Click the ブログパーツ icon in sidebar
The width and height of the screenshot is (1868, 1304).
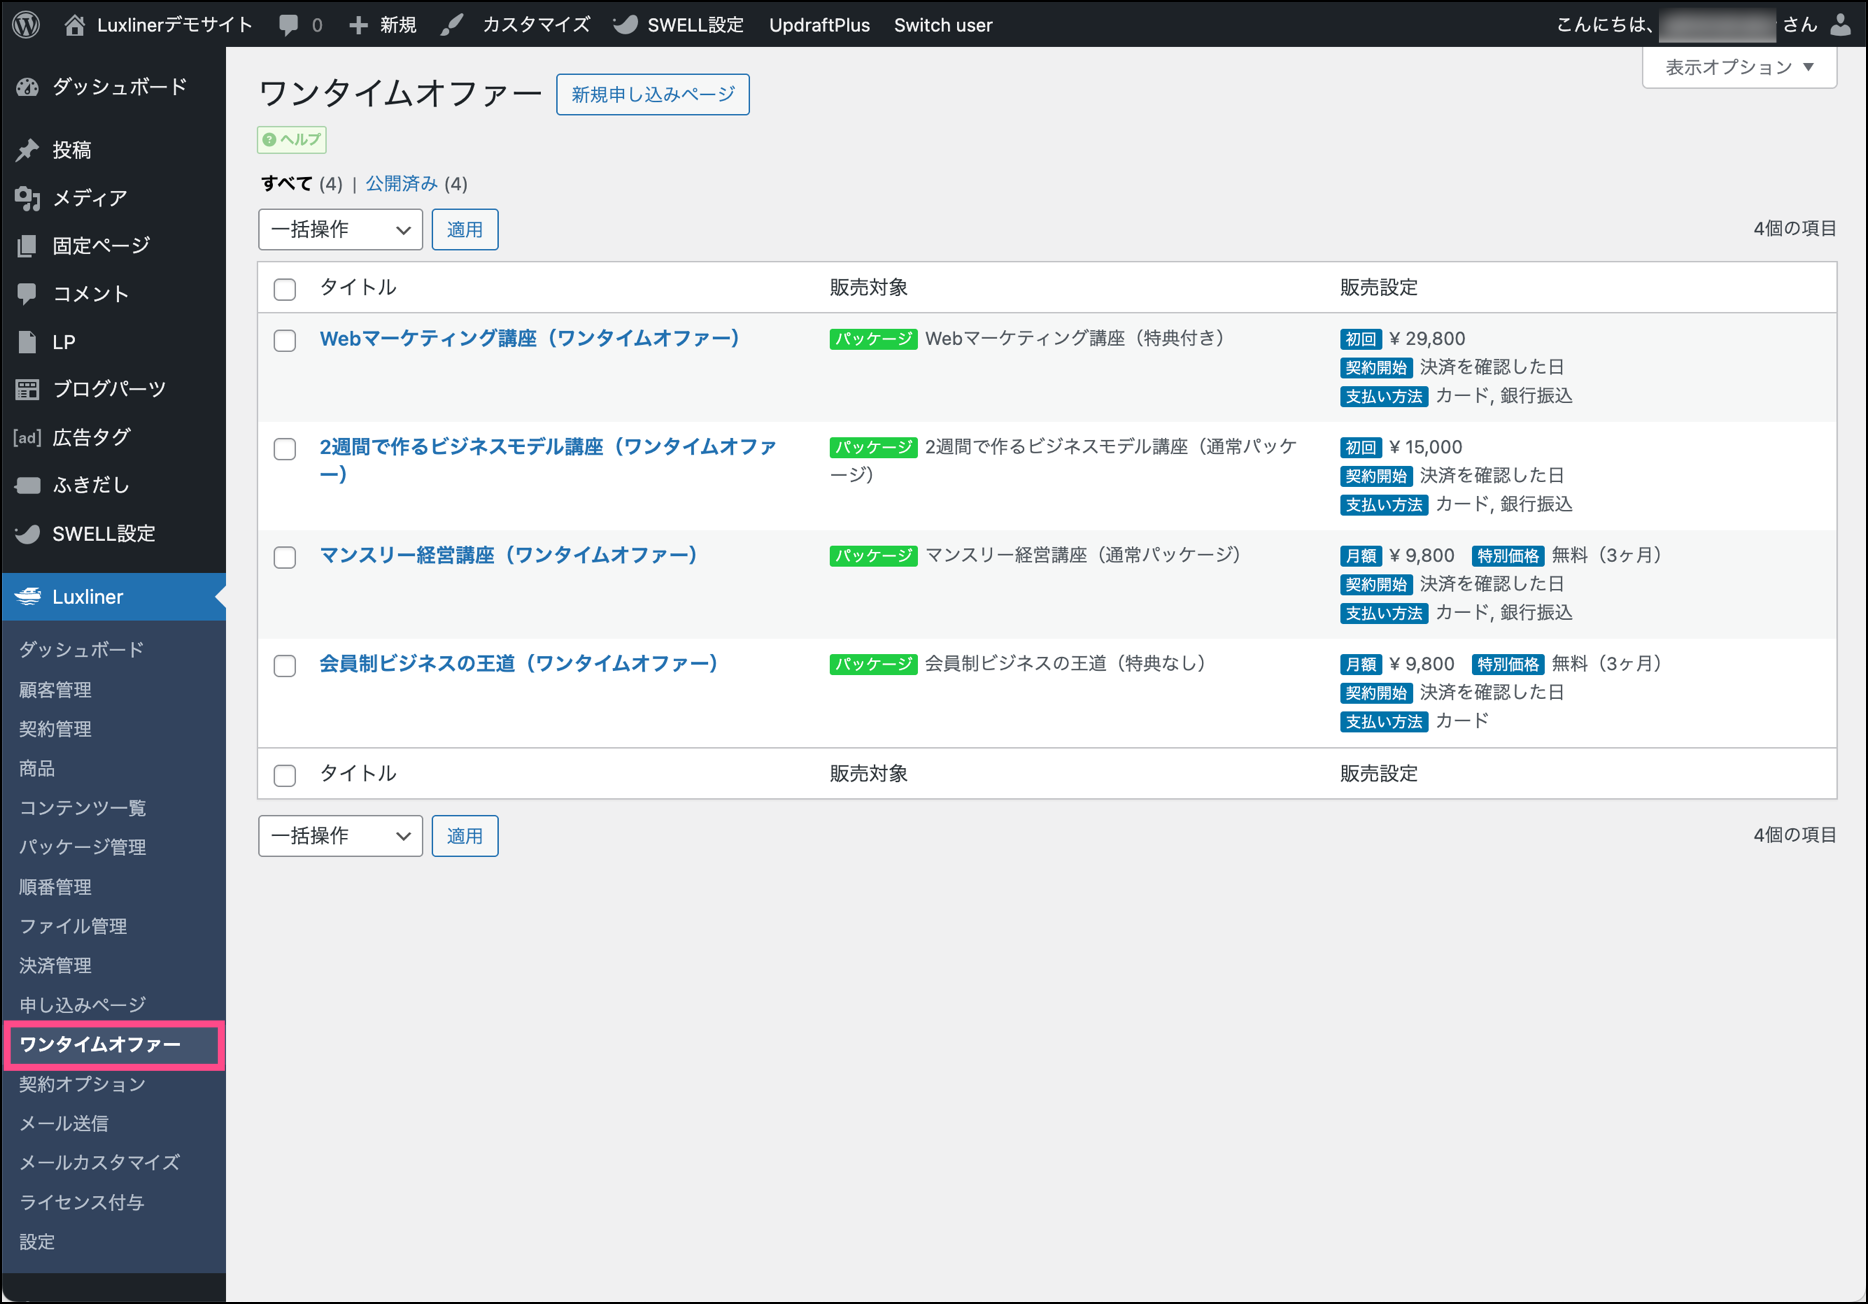(28, 389)
